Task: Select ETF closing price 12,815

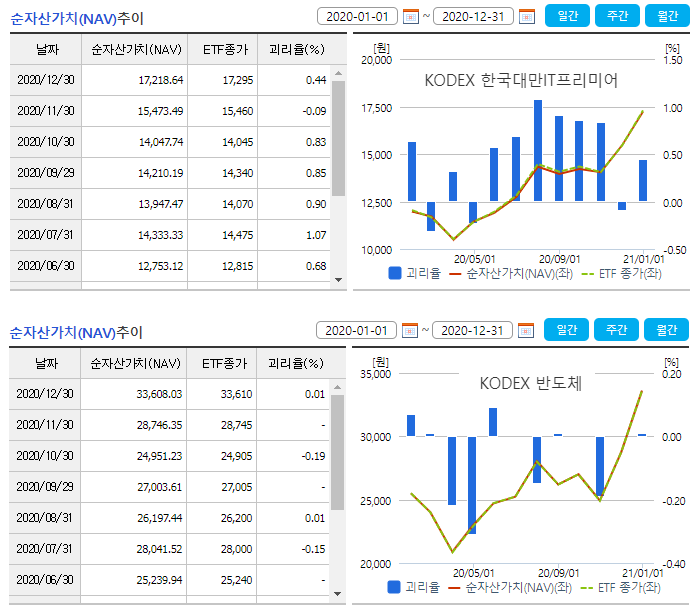Action: pyautogui.click(x=238, y=266)
